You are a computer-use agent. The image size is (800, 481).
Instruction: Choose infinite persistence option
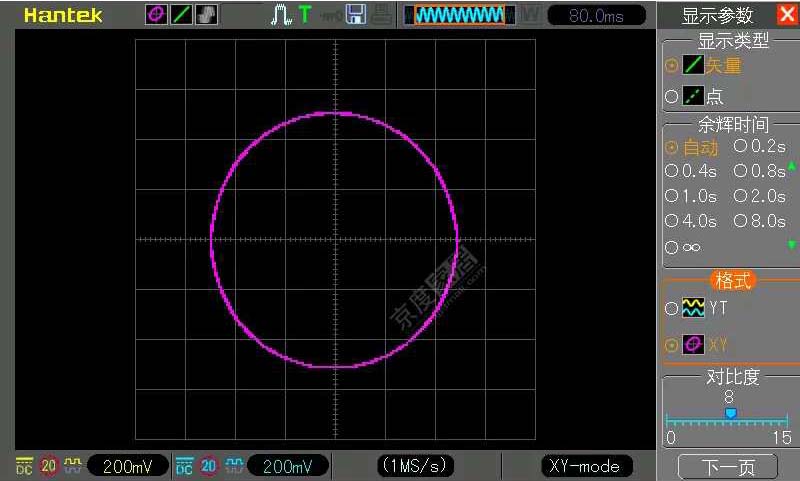(686, 247)
